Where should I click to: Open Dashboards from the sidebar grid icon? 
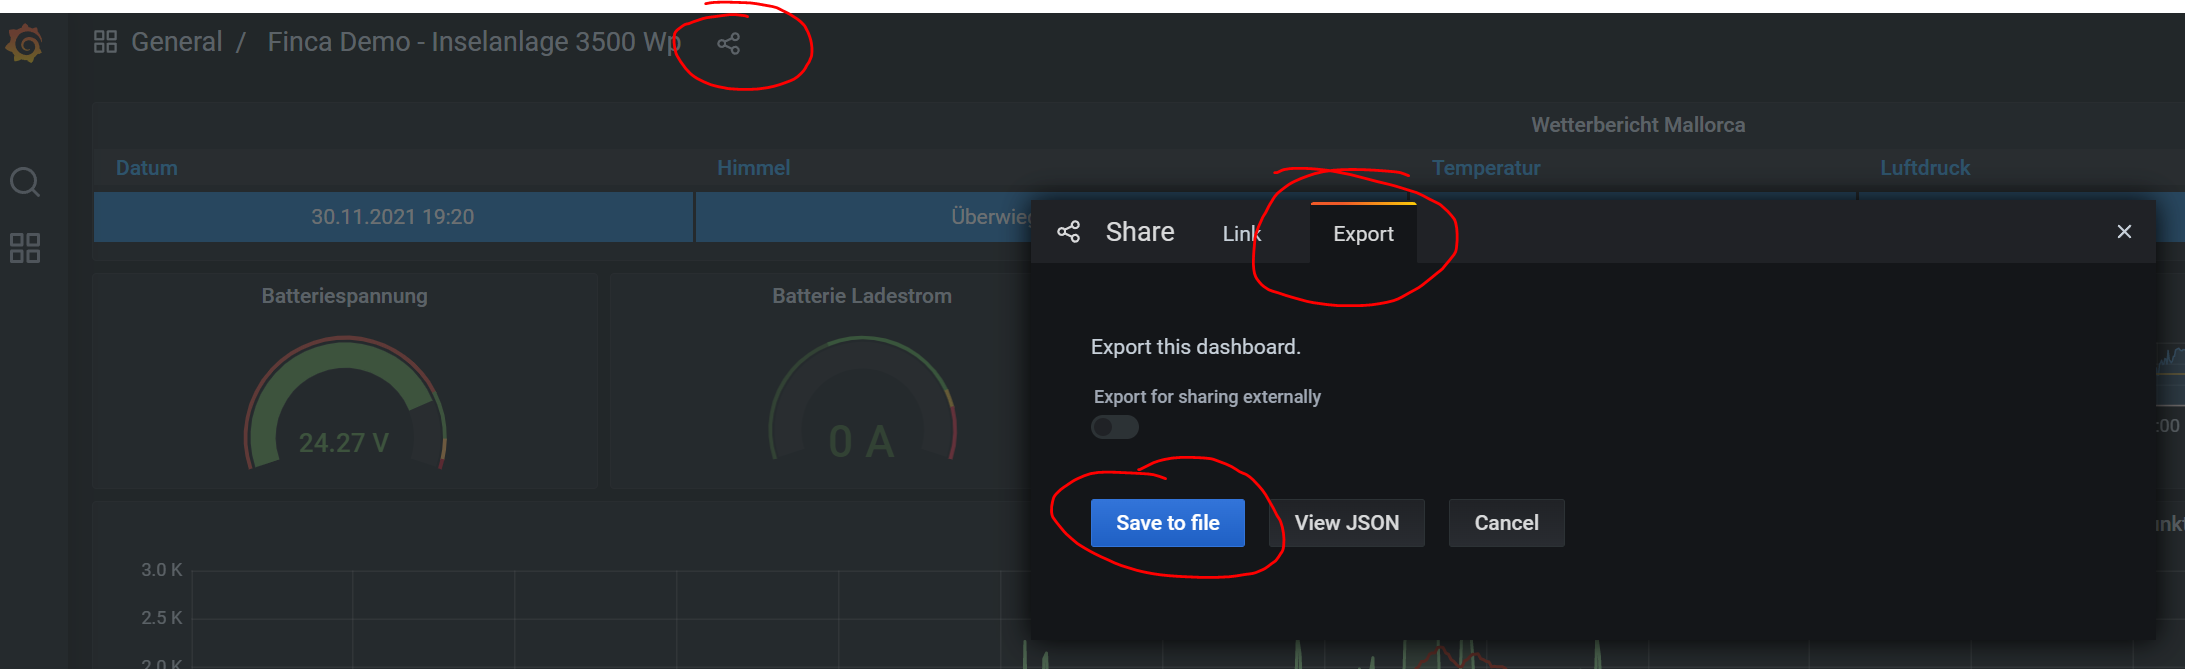(25, 248)
